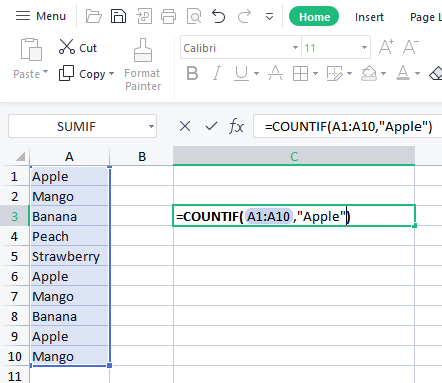Click in the formula bar COUNTIF text
Viewport: 442px width, 383px height.
pyautogui.click(x=348, y=126)
